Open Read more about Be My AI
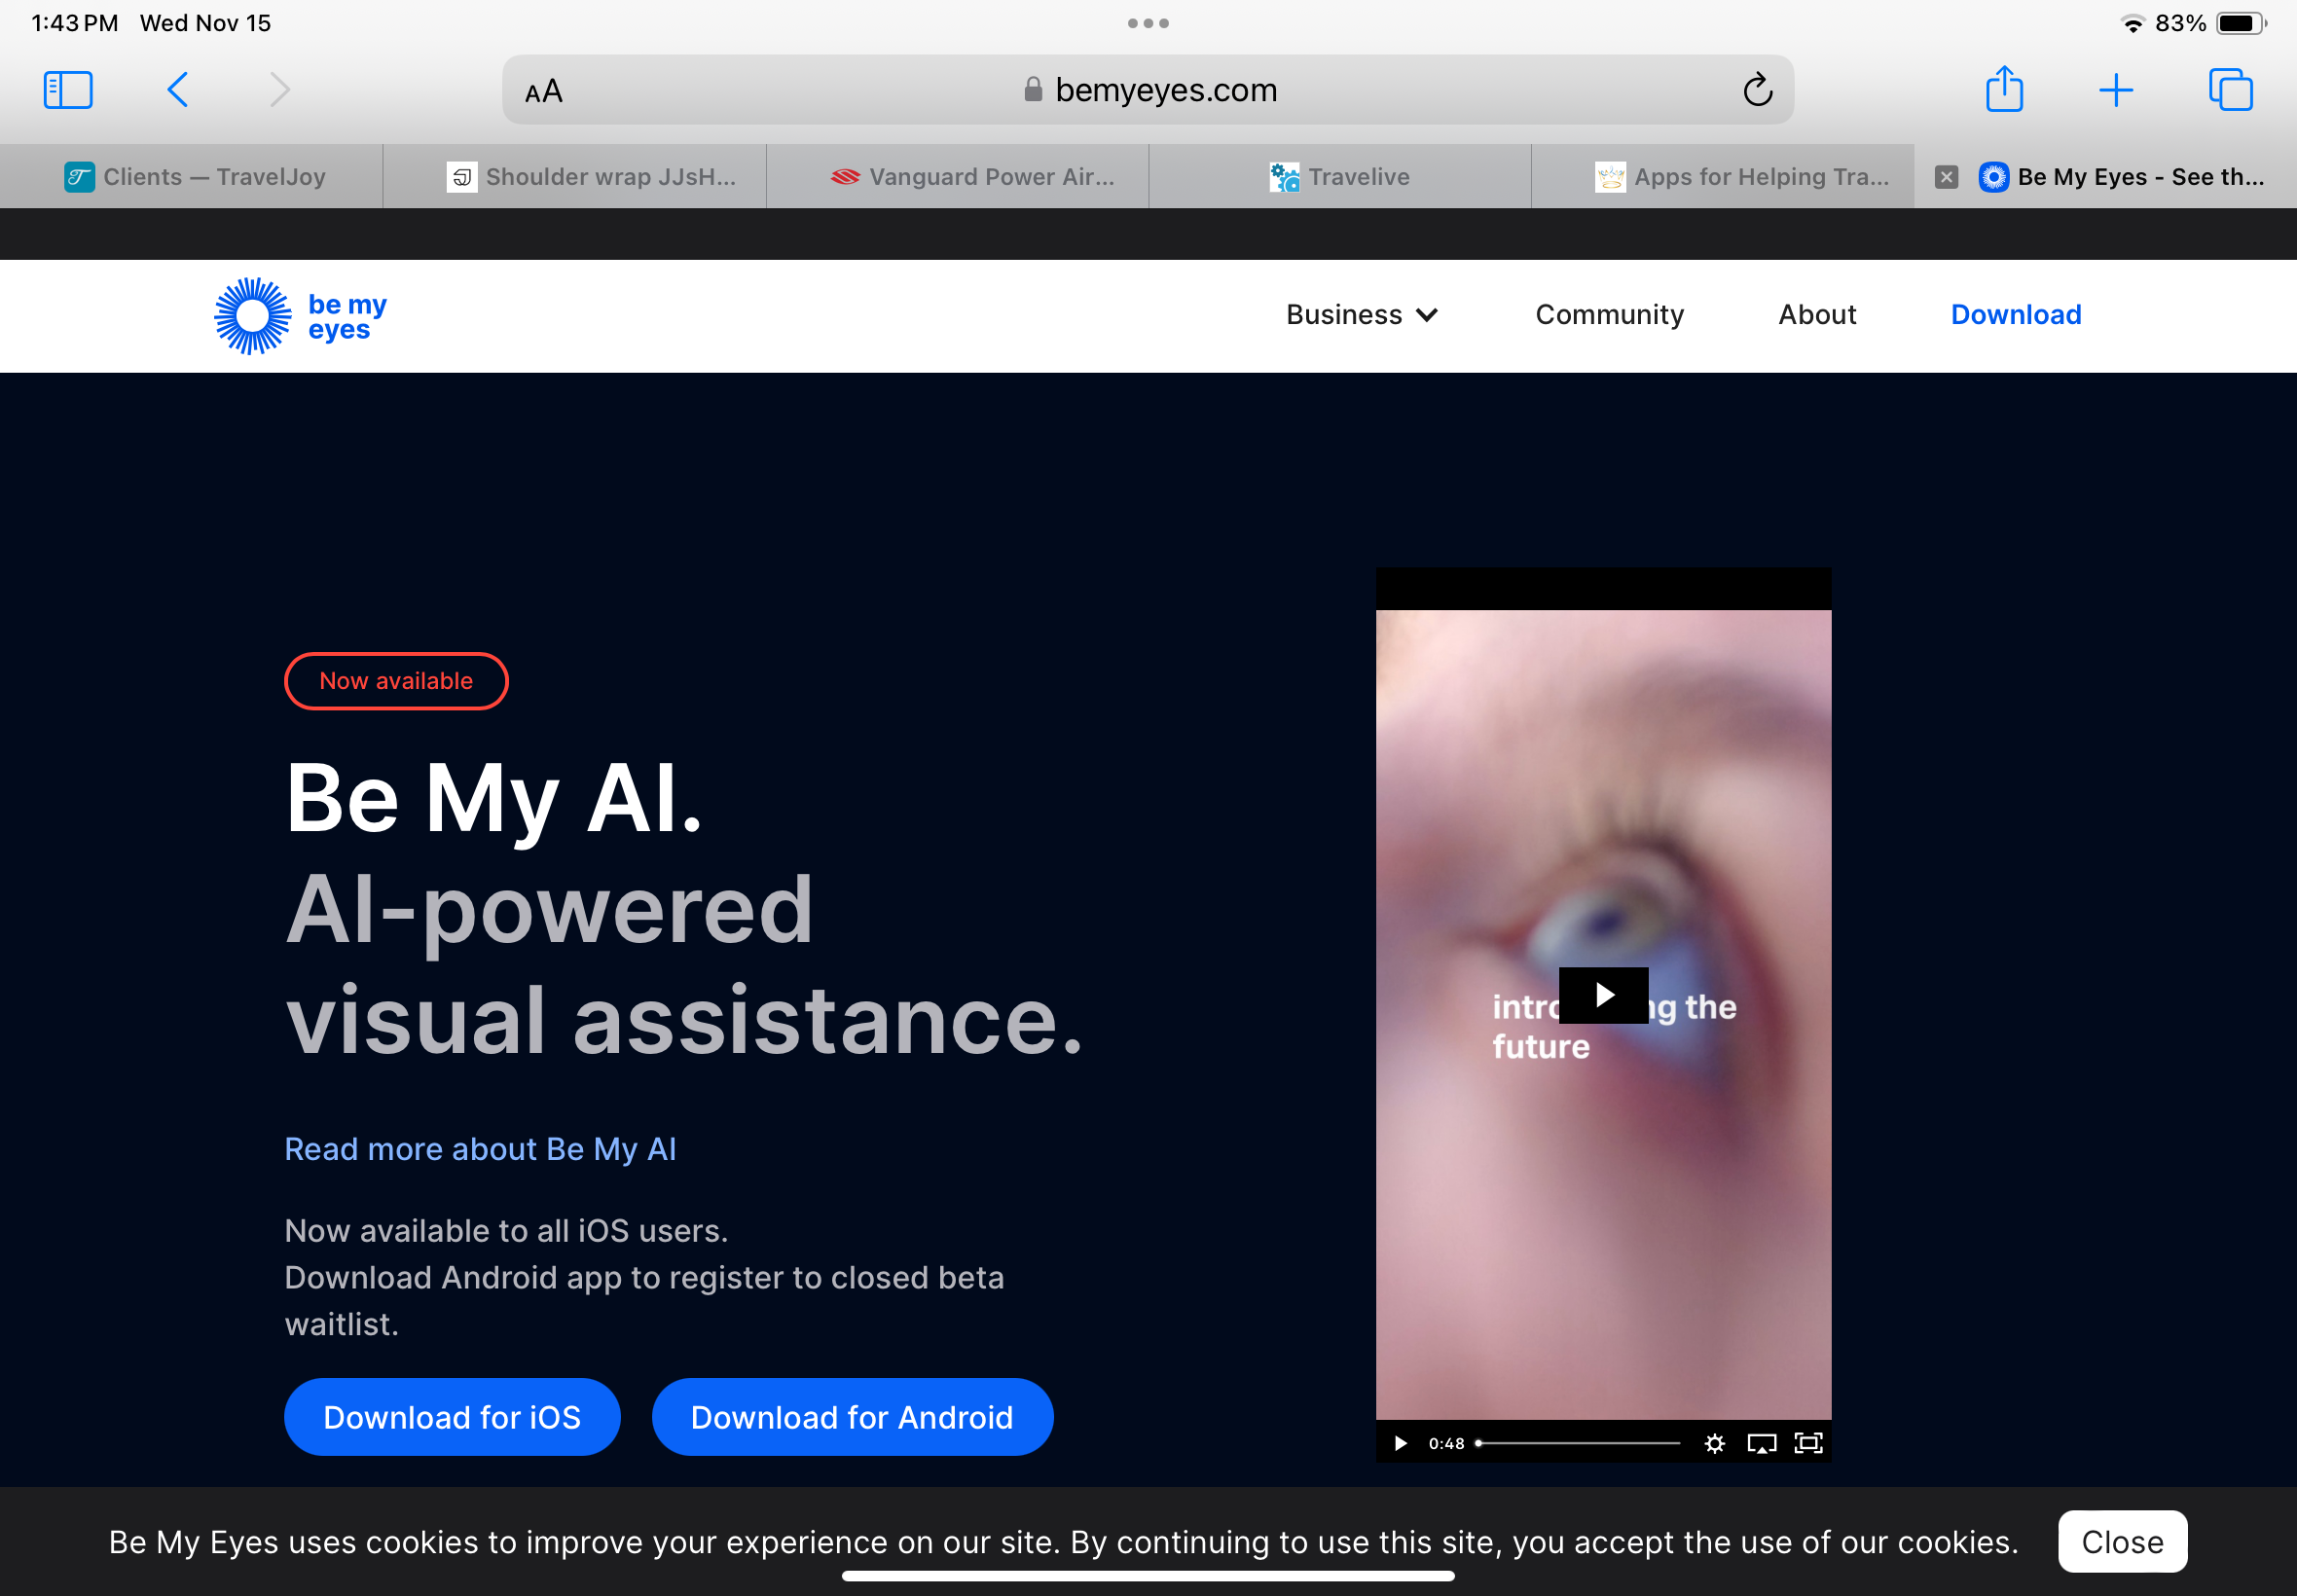The image size is (2297, 1596). [480, 1149]
